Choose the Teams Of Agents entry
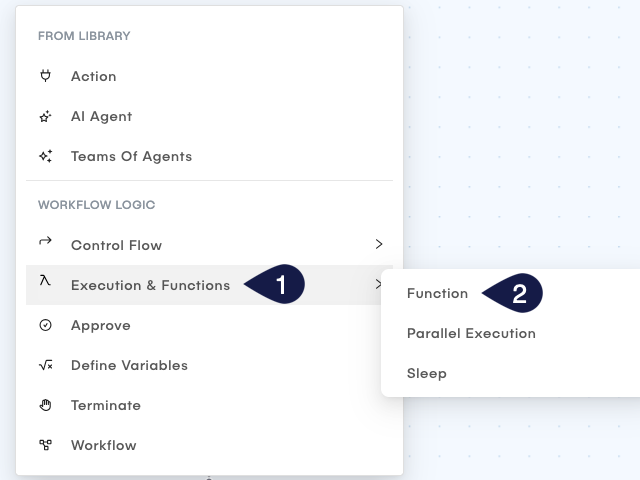Viewport: 640px width, 480px height. pos(131,157)
